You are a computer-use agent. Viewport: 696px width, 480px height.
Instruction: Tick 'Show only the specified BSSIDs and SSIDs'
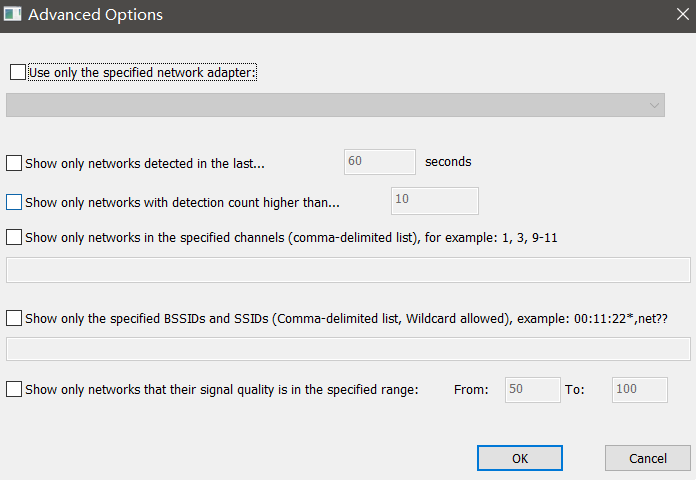pyautogui.click(x=14, y=318)
